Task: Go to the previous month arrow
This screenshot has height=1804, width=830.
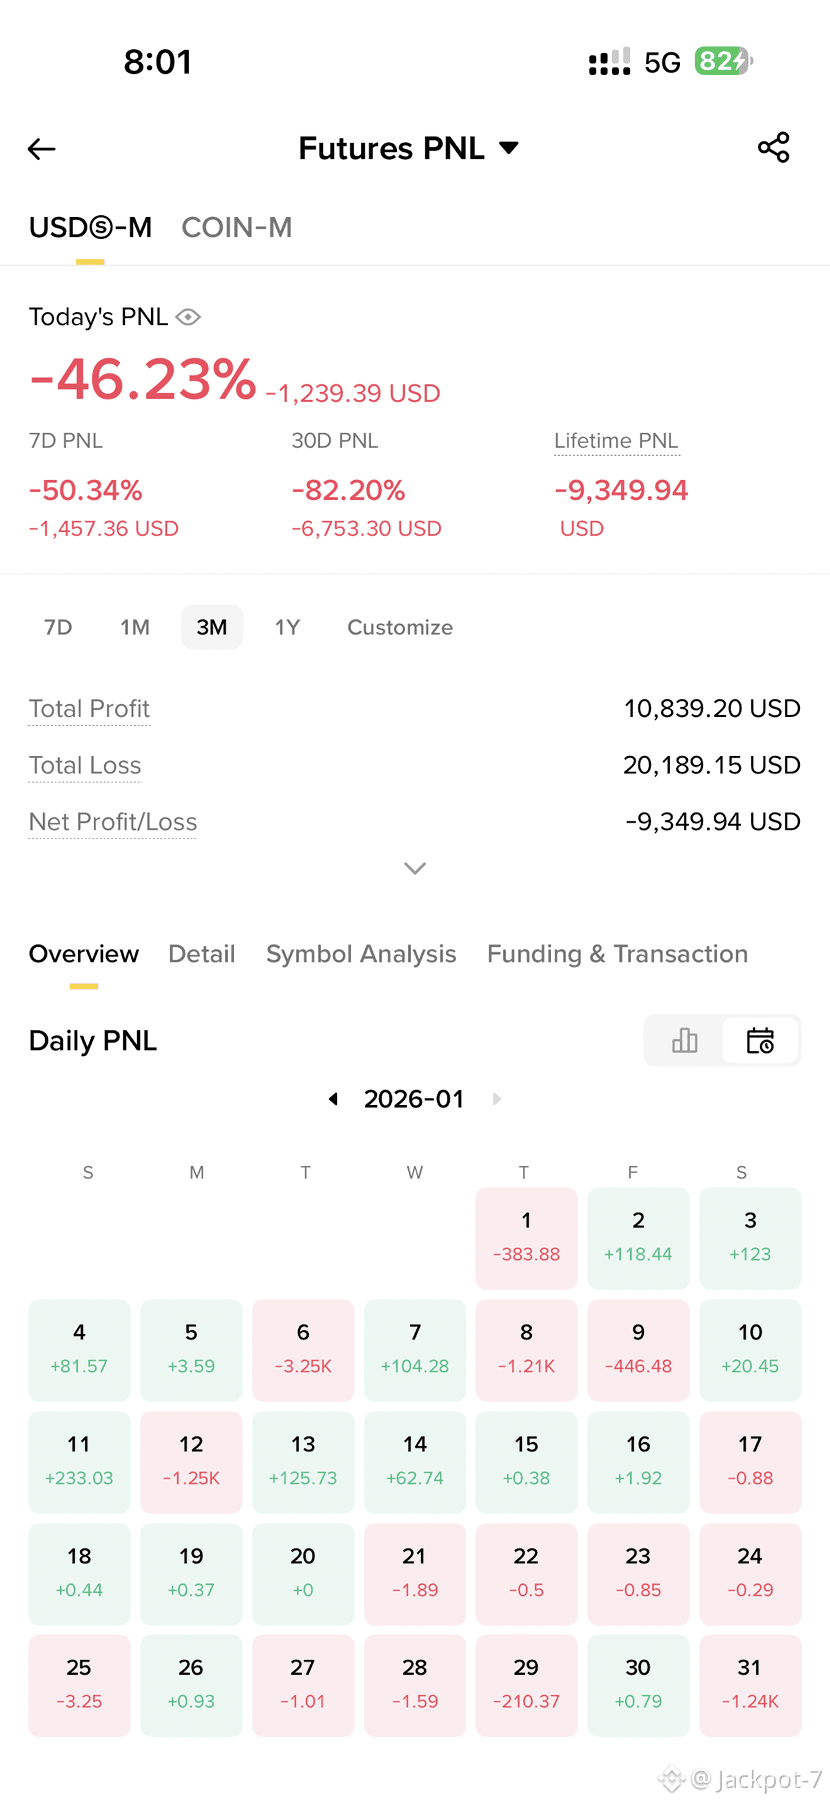Action: coord(334,1099)
